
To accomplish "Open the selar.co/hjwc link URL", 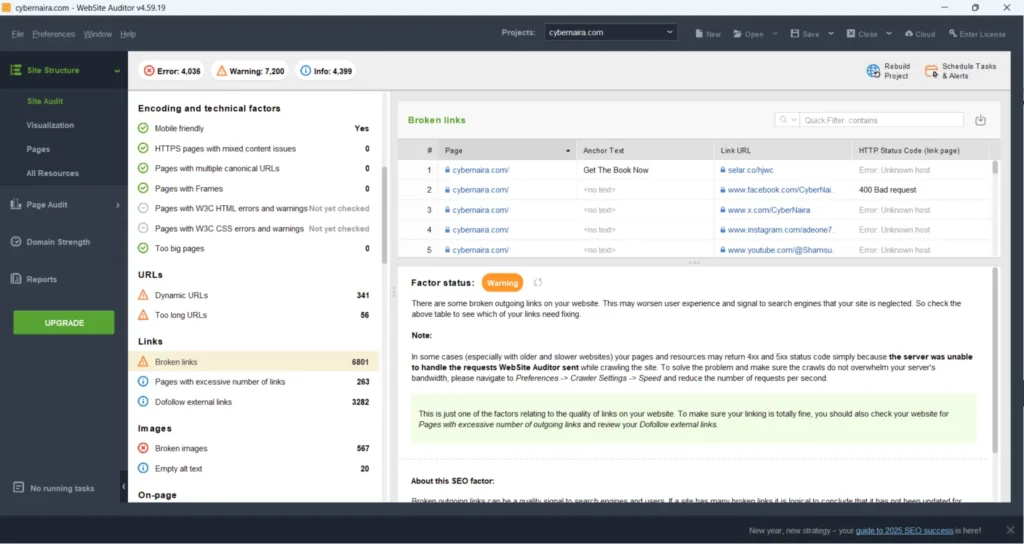I will [x=750, y=170].
